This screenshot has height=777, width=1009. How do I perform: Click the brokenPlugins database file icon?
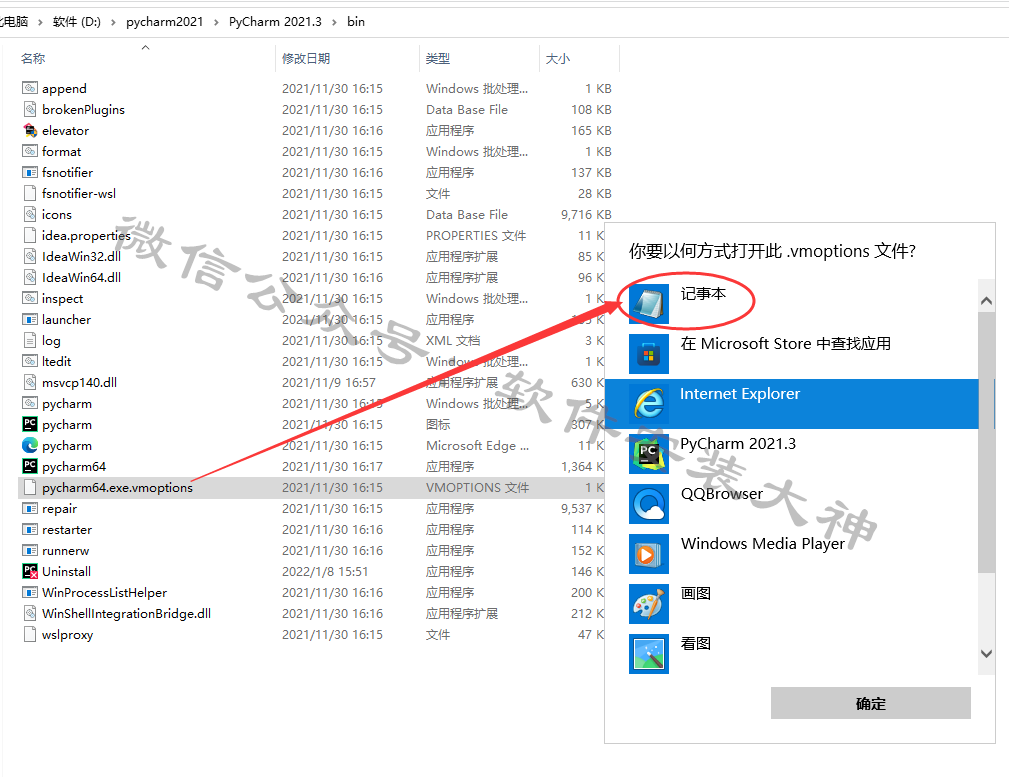pyautogui.click(x=30, y=109)
